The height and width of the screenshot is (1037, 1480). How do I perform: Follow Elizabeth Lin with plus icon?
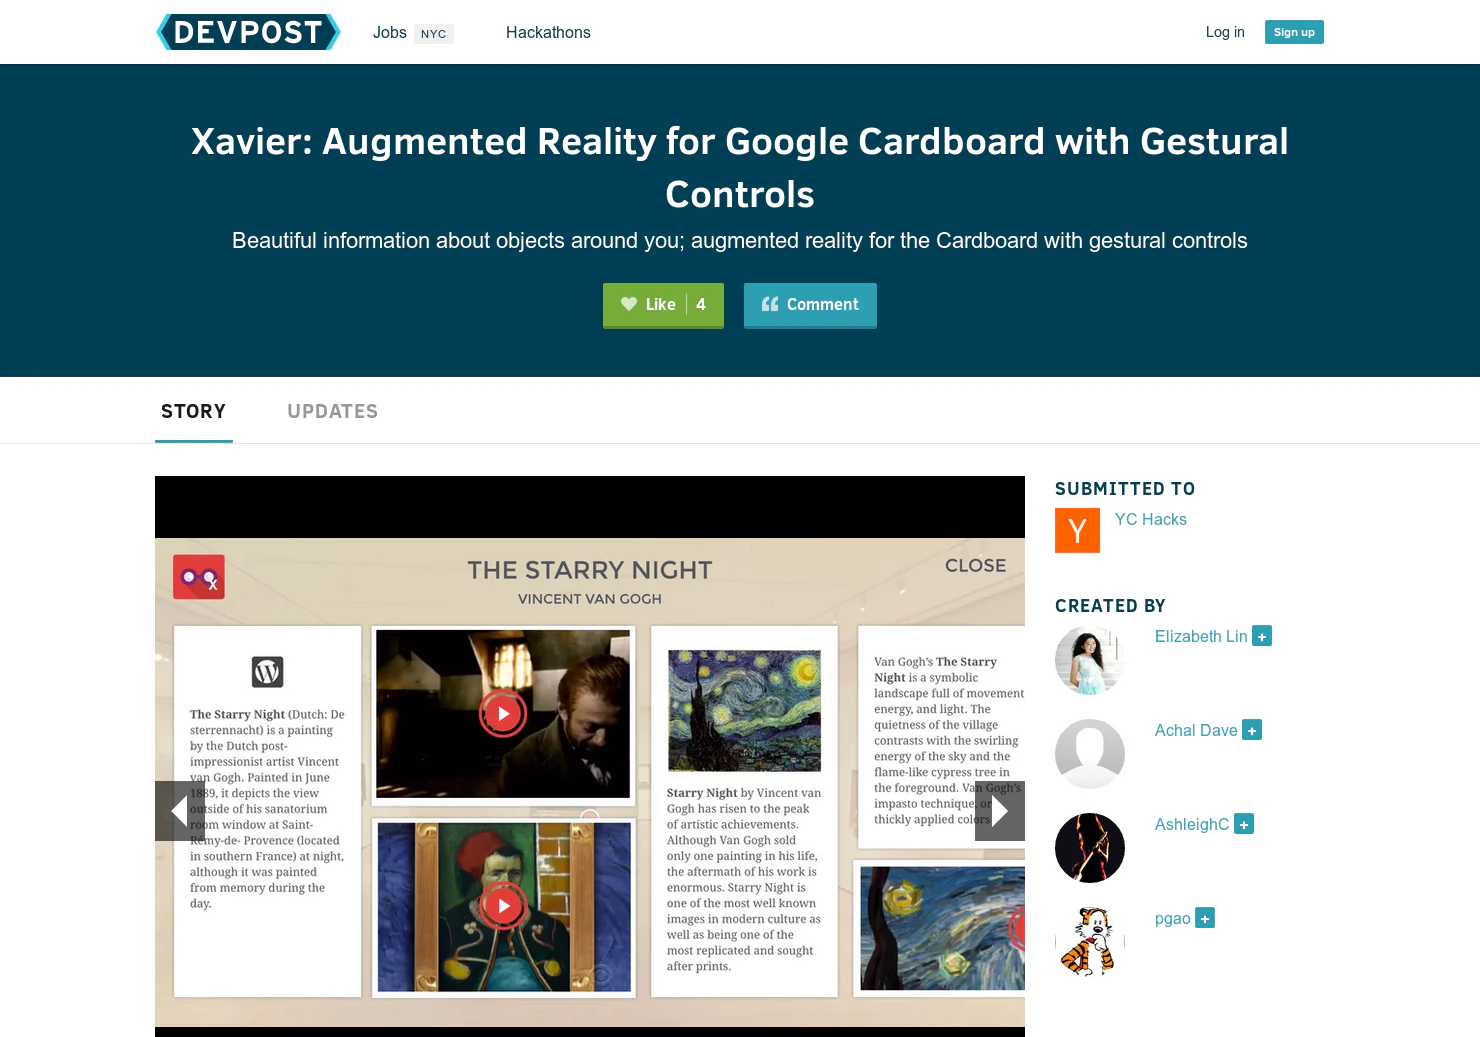coord(1262,636)
